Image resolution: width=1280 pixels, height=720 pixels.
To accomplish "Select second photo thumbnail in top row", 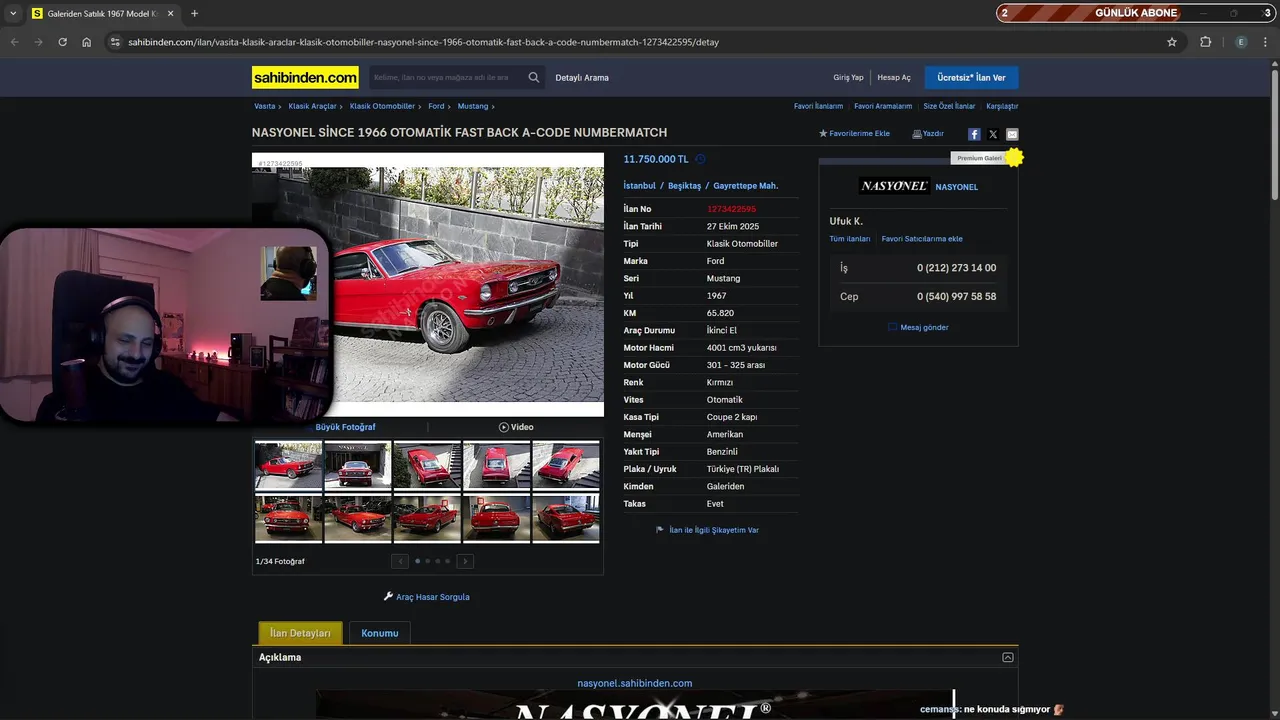I will (357, 465).
